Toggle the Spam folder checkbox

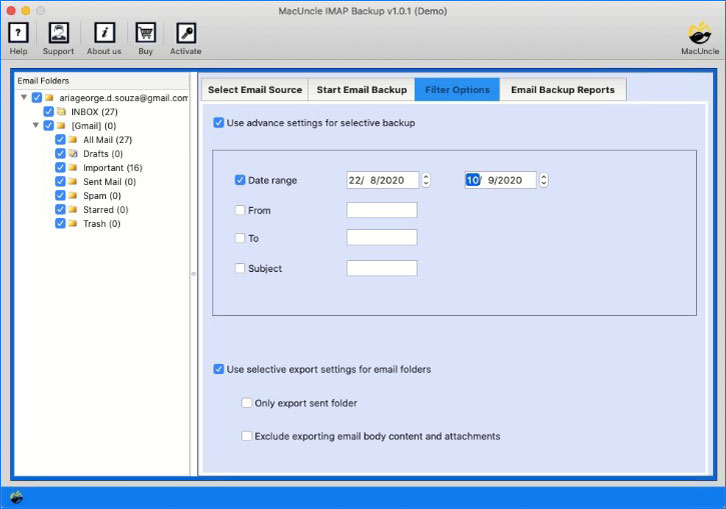pos(60,196)
